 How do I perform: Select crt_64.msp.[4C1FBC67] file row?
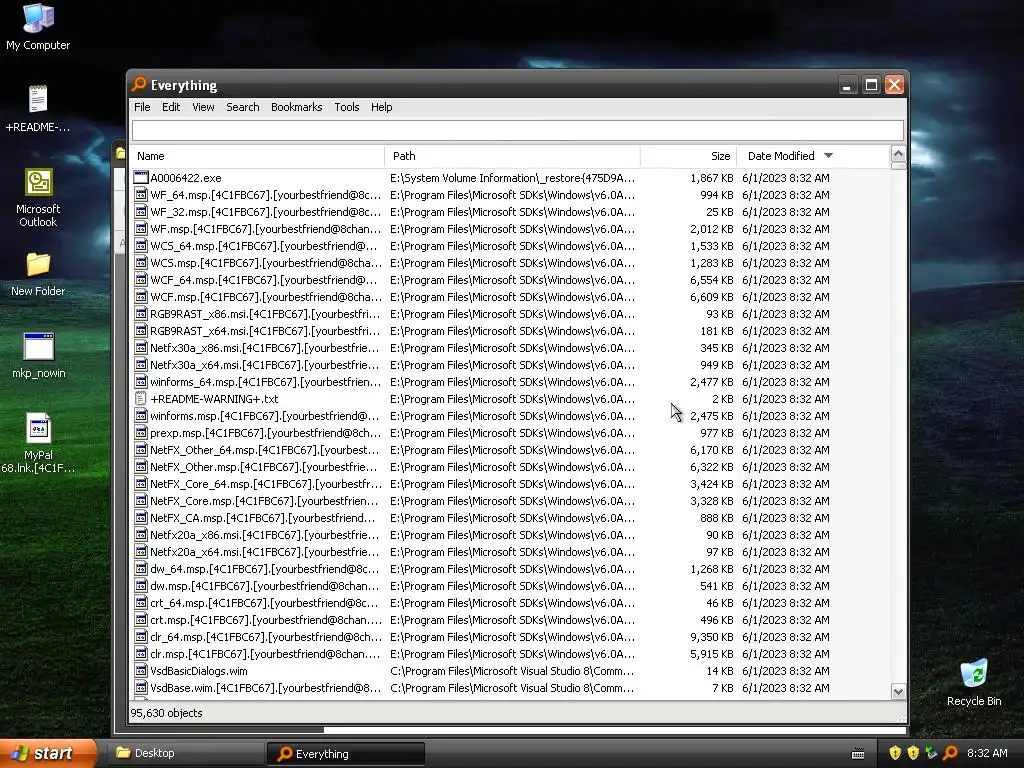[511, 603]
